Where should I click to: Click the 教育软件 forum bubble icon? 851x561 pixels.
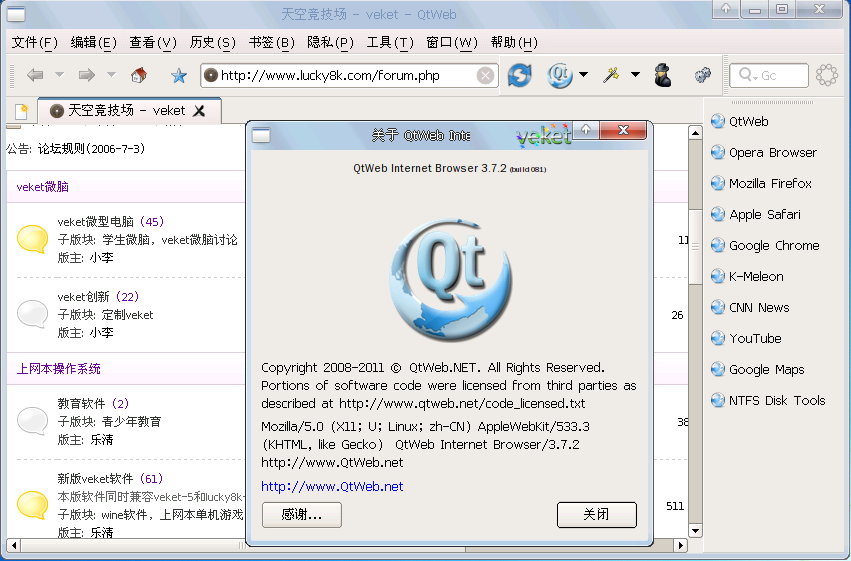[x=33, y=420]
